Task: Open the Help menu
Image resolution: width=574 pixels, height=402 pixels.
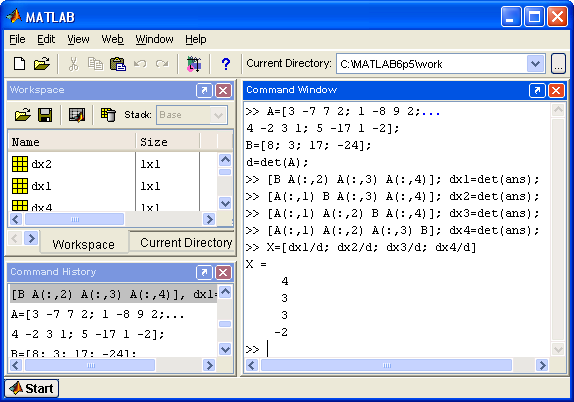Action: coord(195,39)
